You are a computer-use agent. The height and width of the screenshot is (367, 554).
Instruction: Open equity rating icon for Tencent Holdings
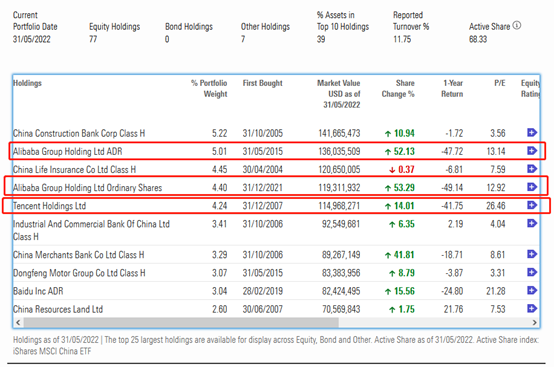click(532, 205)
